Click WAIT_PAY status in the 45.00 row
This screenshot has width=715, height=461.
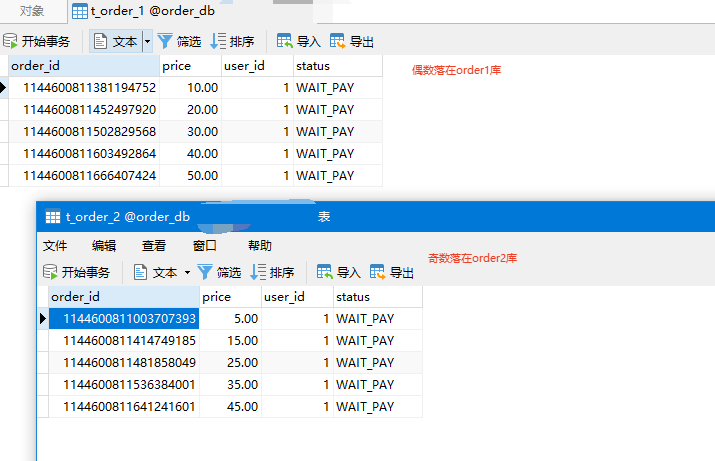coord(378,406)
